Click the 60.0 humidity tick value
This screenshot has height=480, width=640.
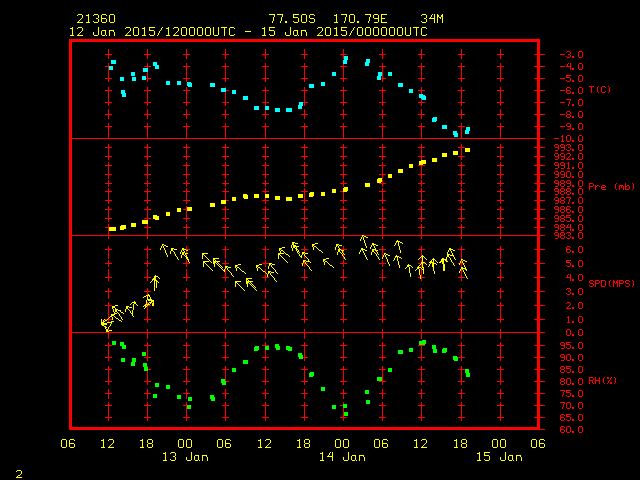point(572,430)
